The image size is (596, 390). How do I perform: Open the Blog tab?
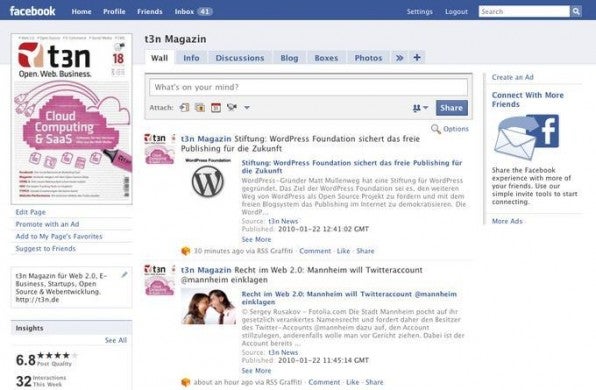tap(289, 58)
